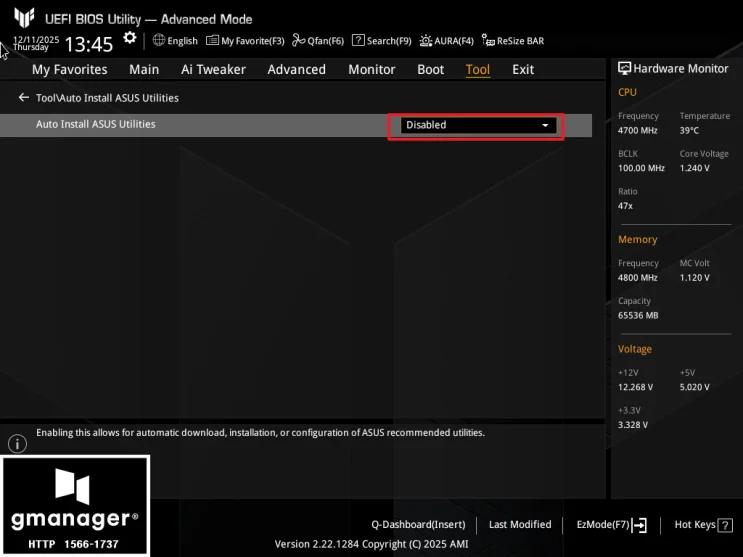This screenshot has width=743, height=557.
Task: Click the EzMode switch arrow icon
Action: (x=639, y=525)
